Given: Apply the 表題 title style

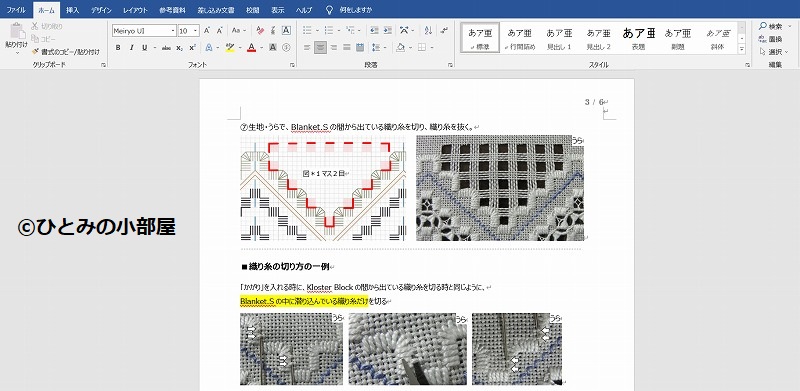Looking at the screenshot, I should tap(638, 38).
